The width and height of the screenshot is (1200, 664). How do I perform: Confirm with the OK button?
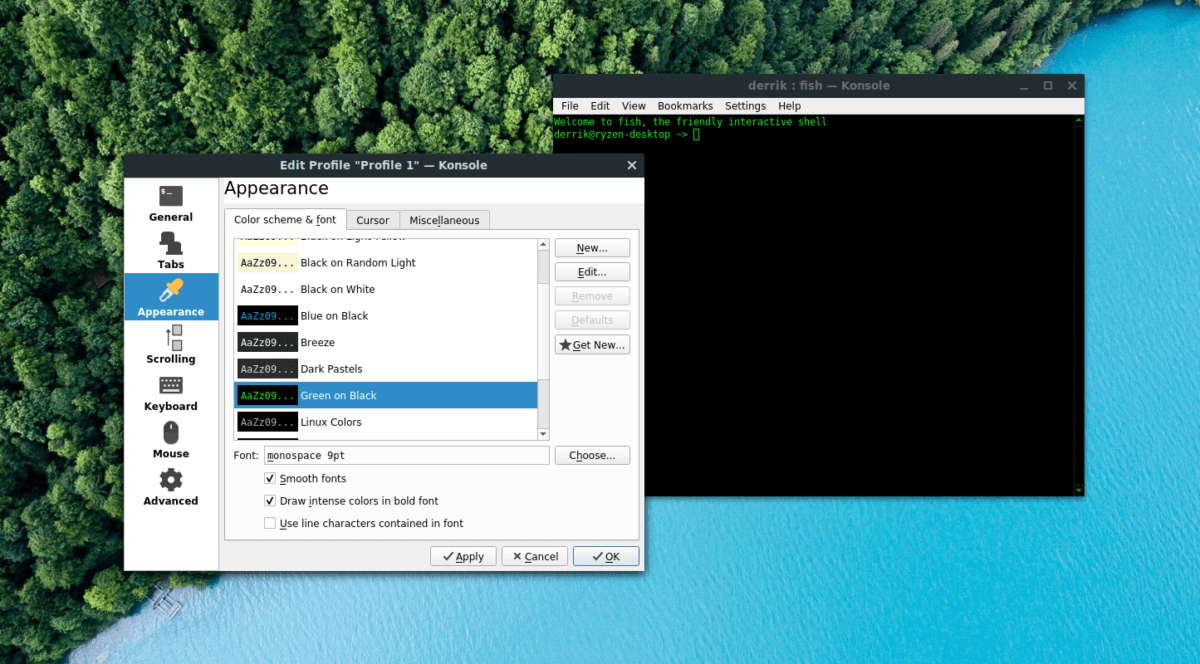pyautogui.click(x=606, y=556)
